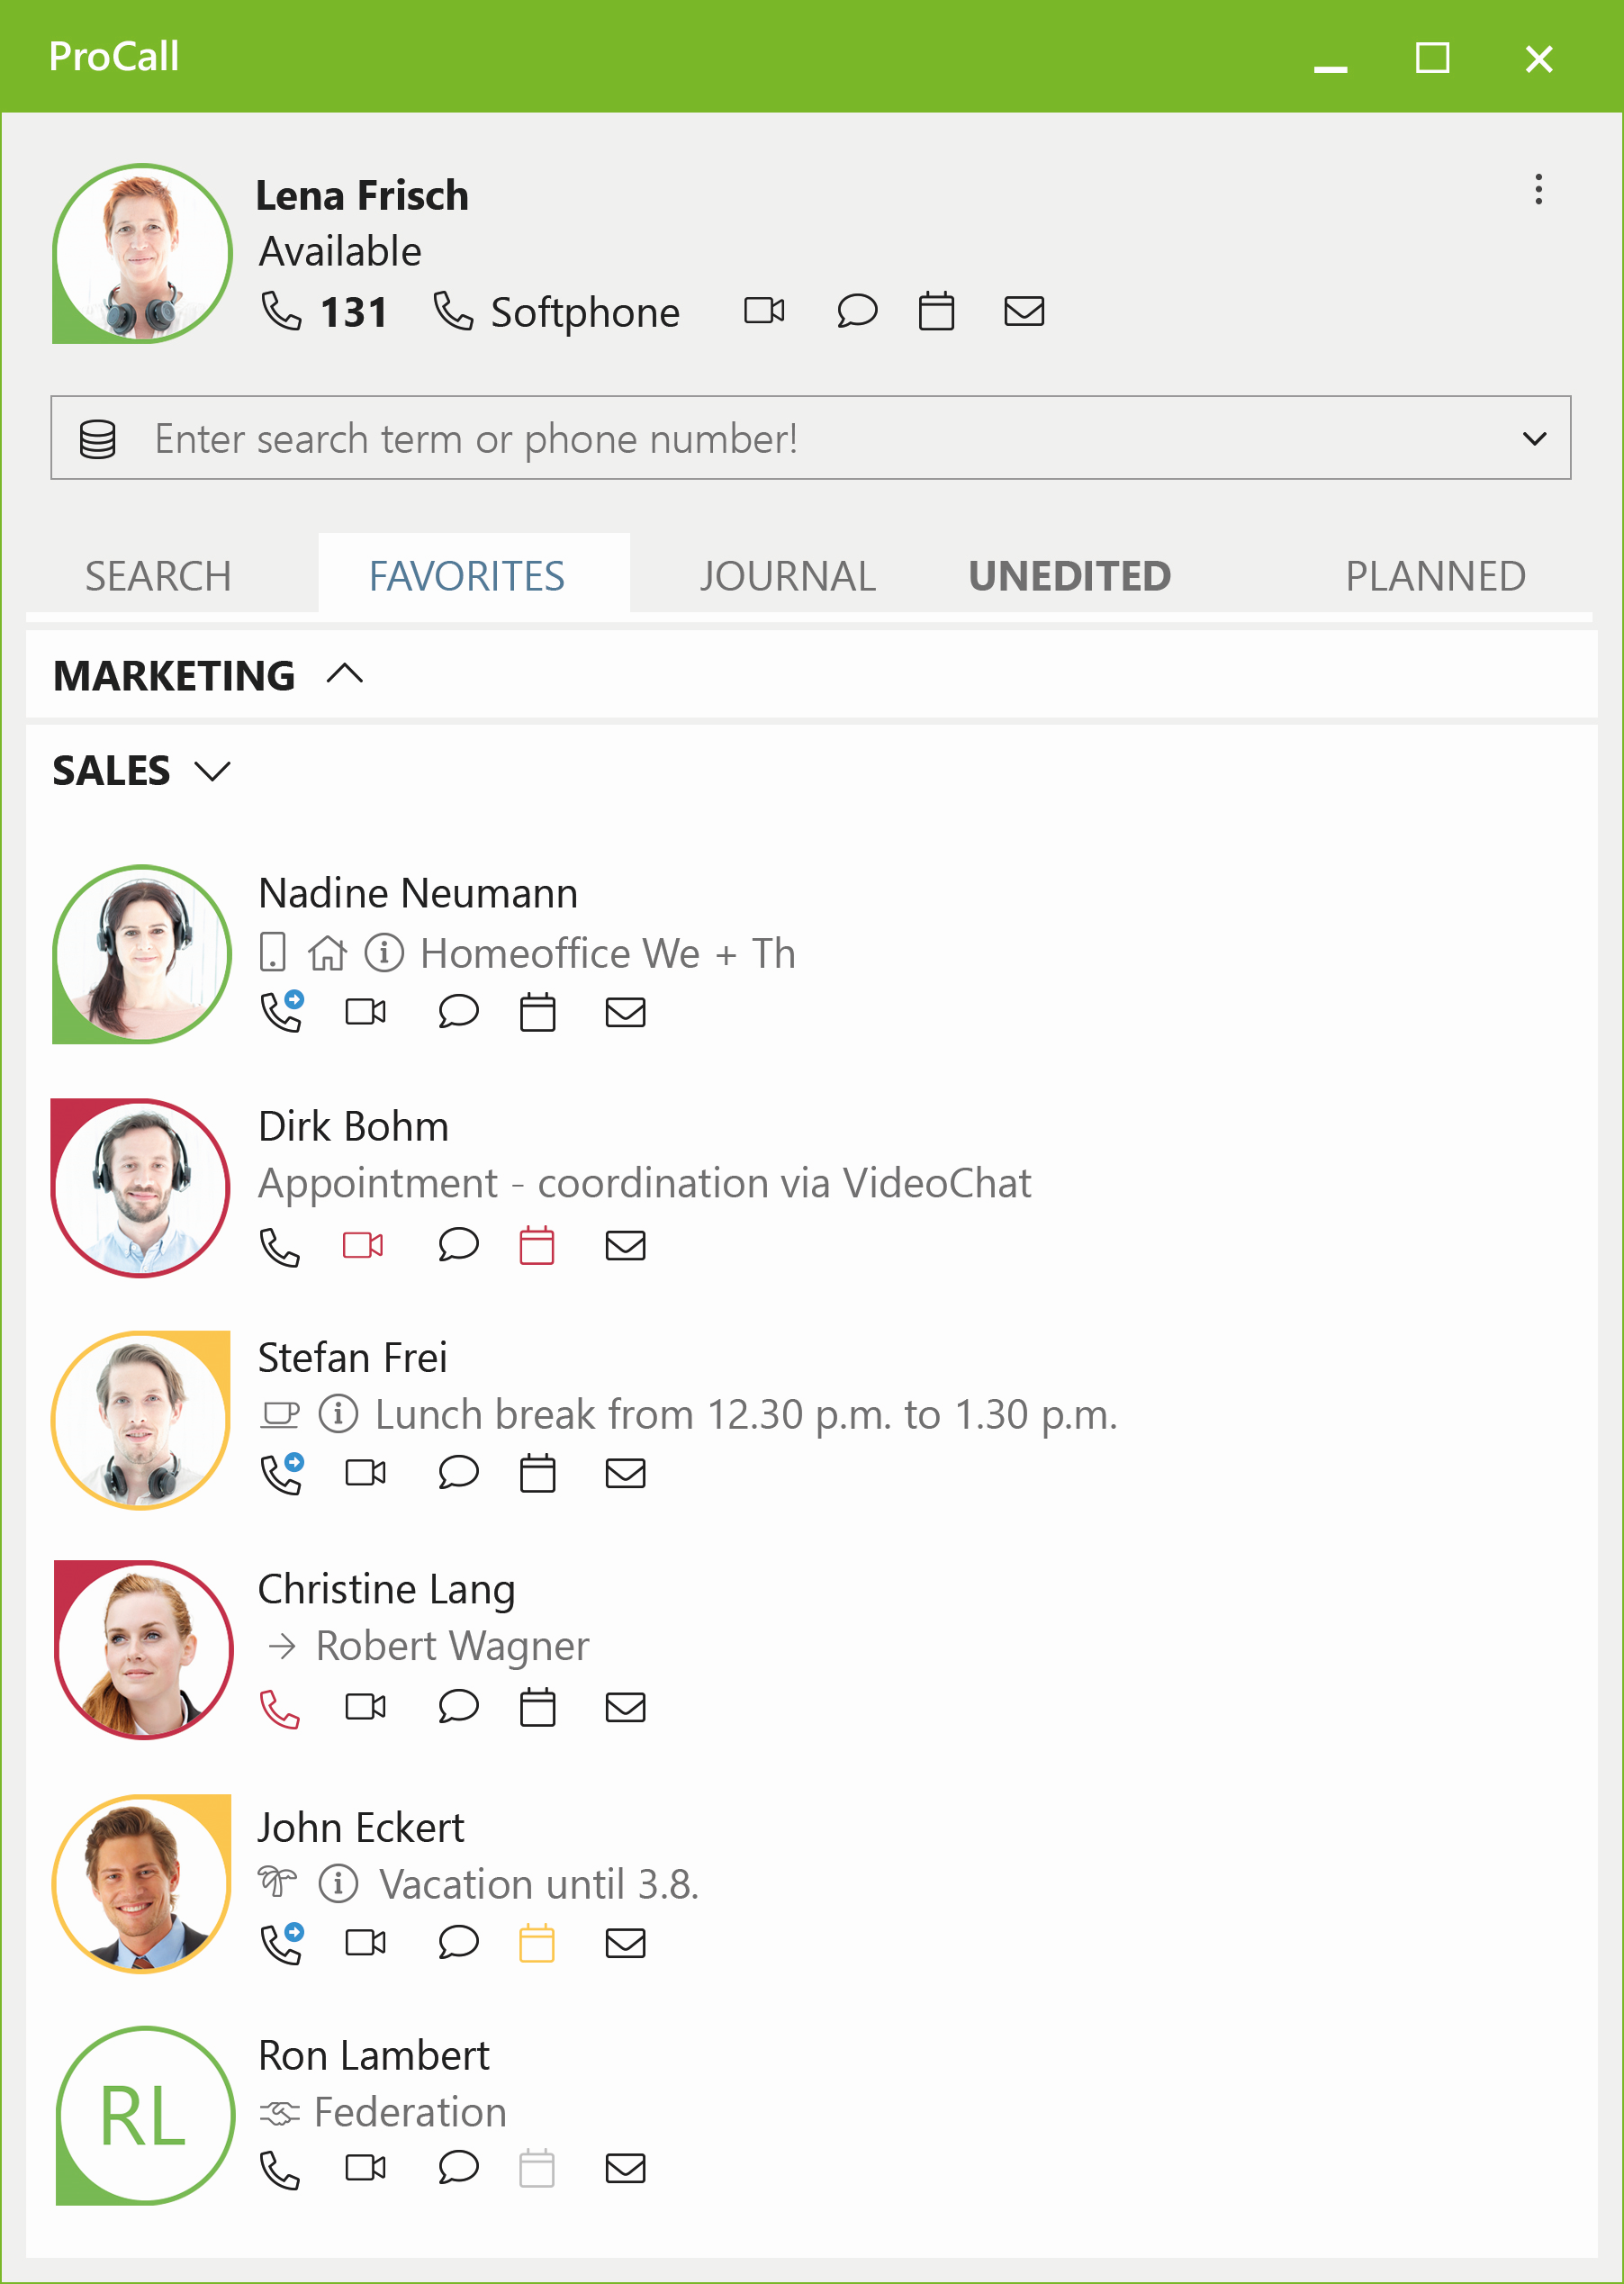The height and width of the screenshot is (2284, 1624).
Task: Call Ron Lambert using phone icon
Action: click(x=280, y=2169)
